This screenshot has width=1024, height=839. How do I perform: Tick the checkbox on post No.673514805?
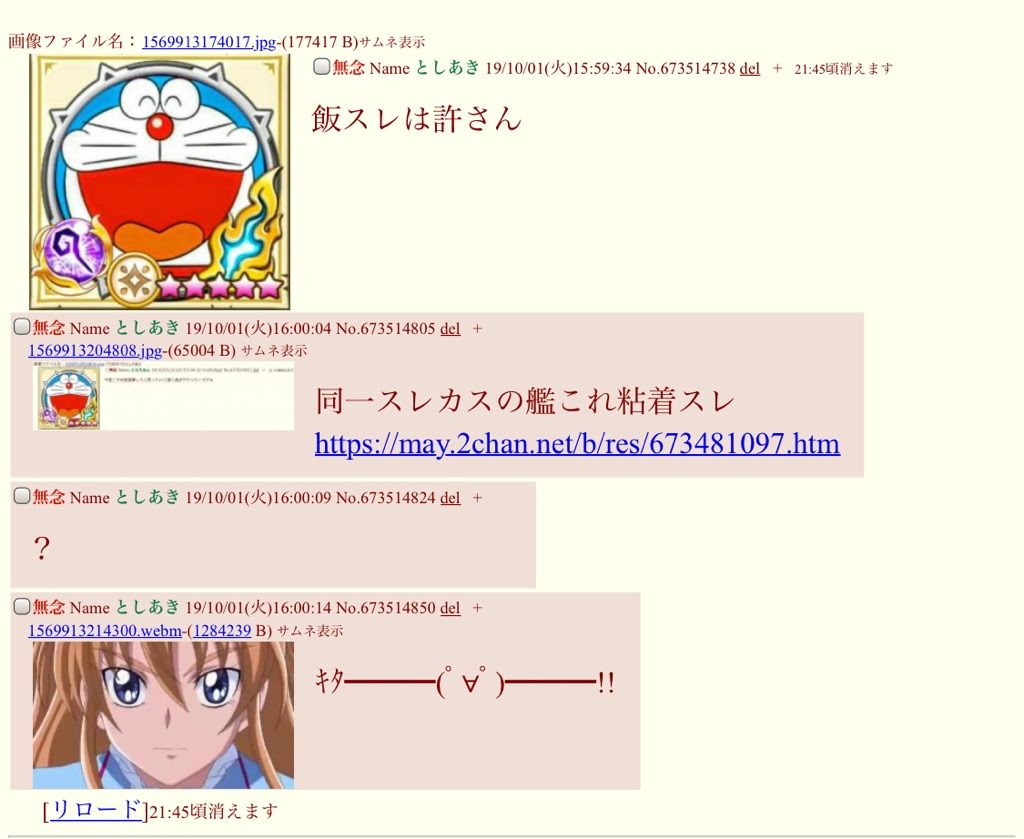pyautogui.click(x=22, y=326)
